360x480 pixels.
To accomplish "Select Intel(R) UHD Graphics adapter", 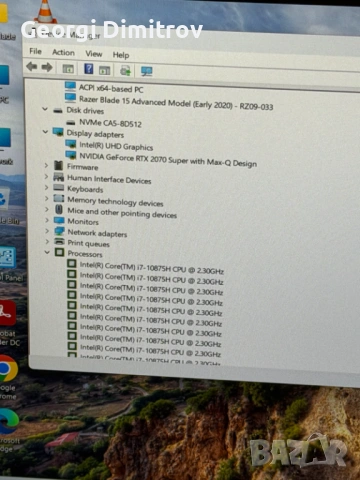I will coord(116,146).
